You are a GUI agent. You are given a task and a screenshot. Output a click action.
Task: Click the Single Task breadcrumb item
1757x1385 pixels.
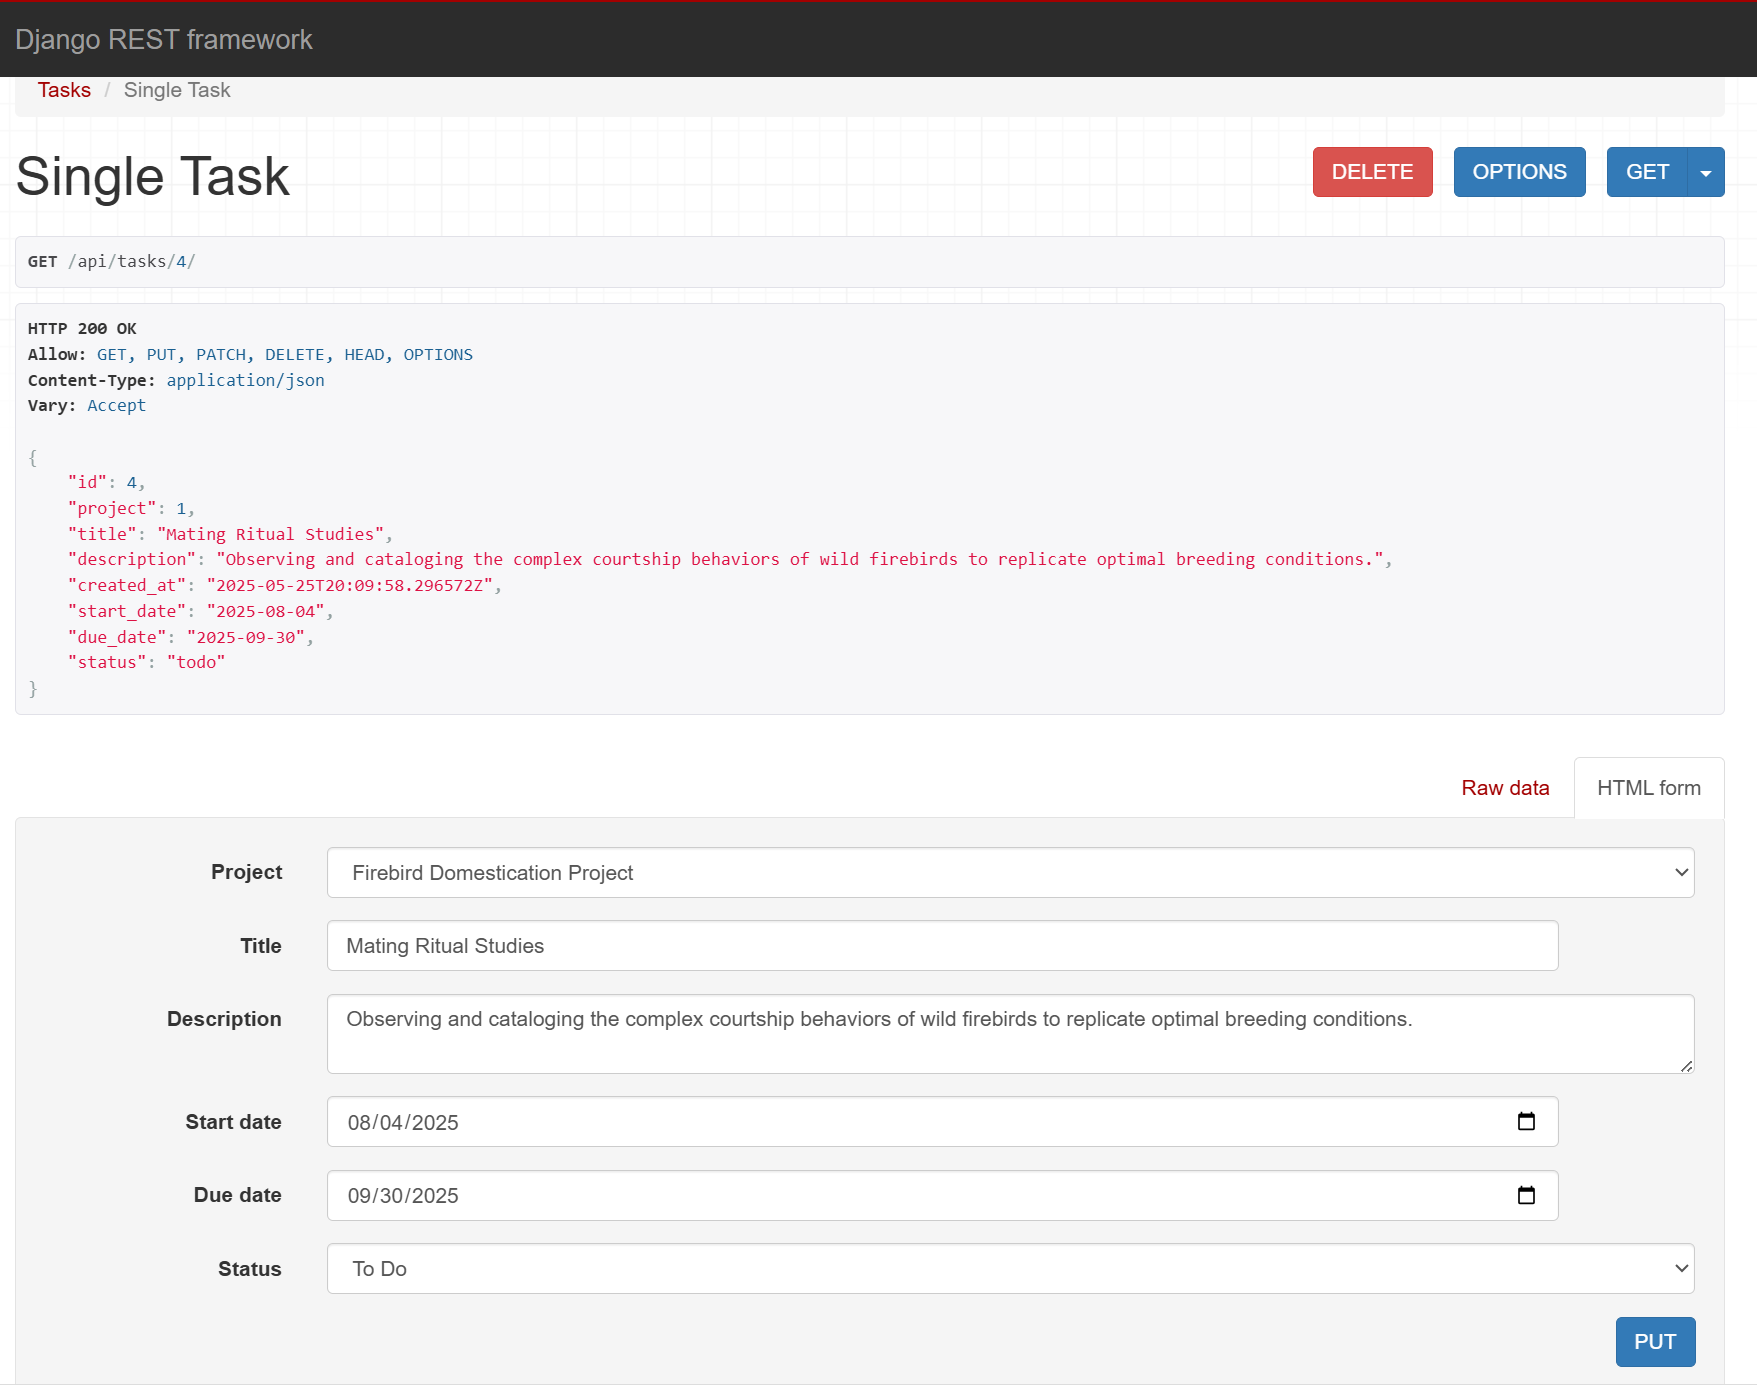[177, 90]
